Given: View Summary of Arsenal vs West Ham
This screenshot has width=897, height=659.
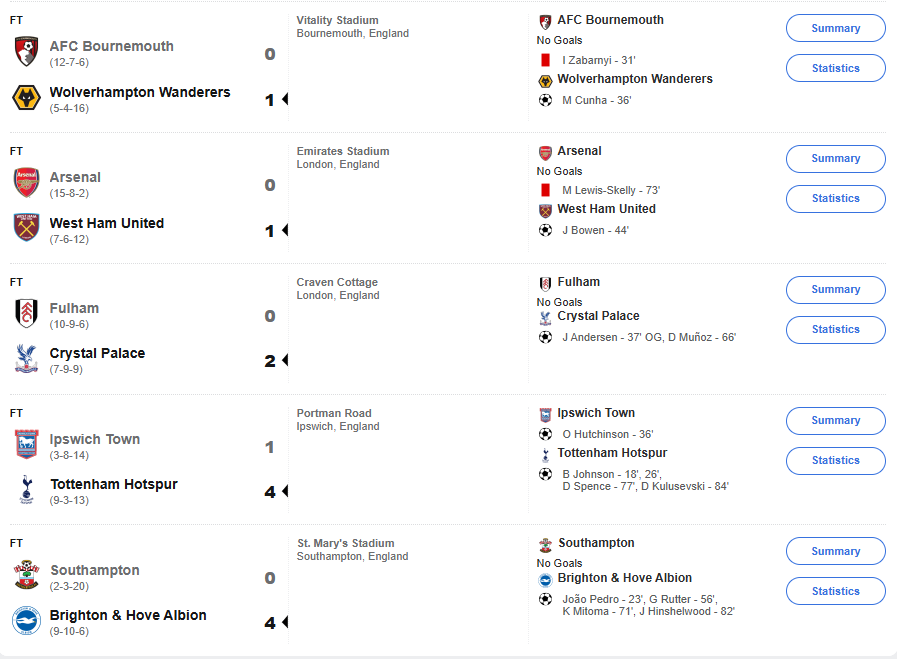Looking at the screenshot, I should click(835, 158).
